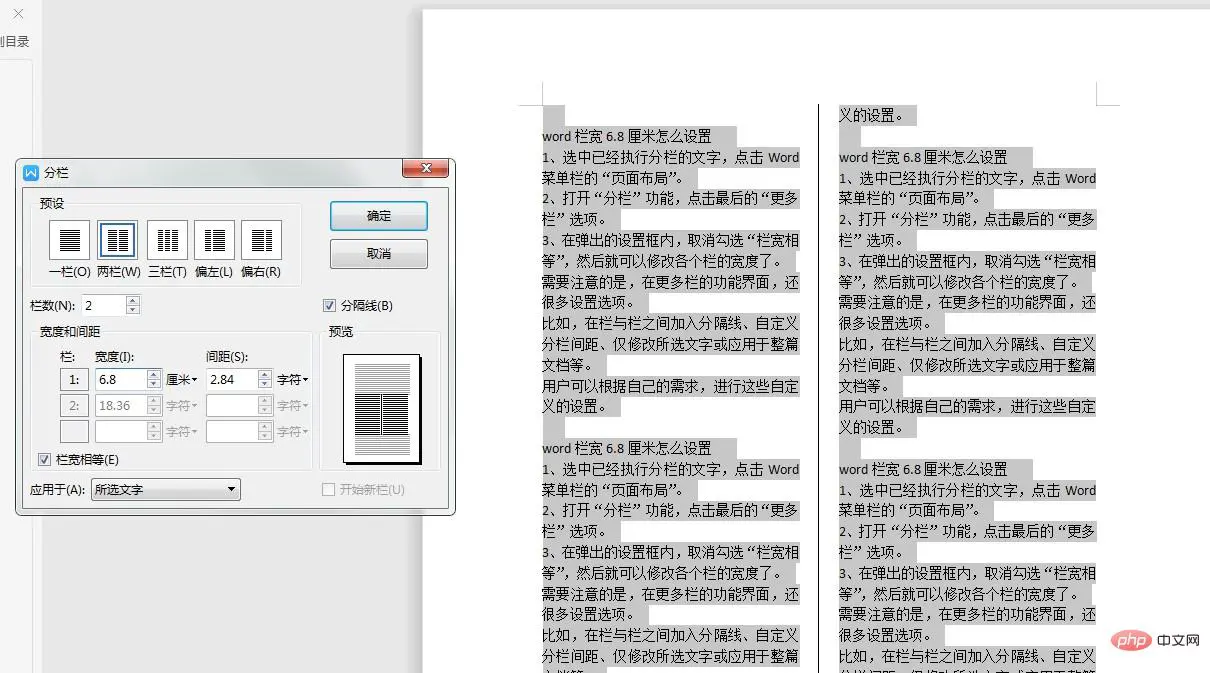The image size is (1210, 673).
Task: Click the 字符 unit dropdown beside width 18.36
Action: [x=182, y=406]
